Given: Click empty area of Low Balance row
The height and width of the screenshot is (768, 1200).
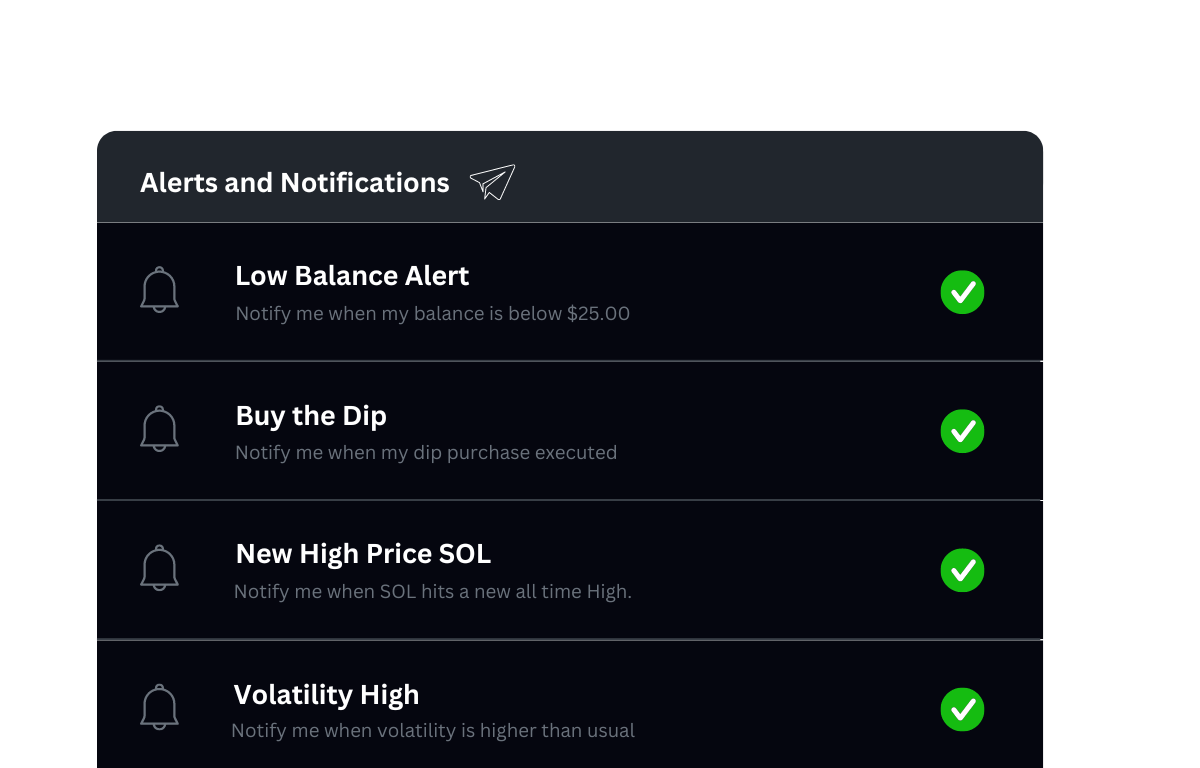Looking at the screenshot, I should 780,292.
